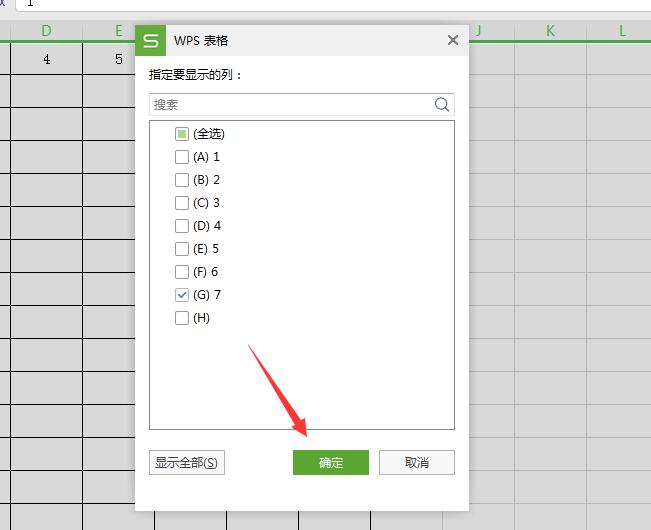Click column L header
This screenshot has height=530, width=651.
(x=622, y=31)
